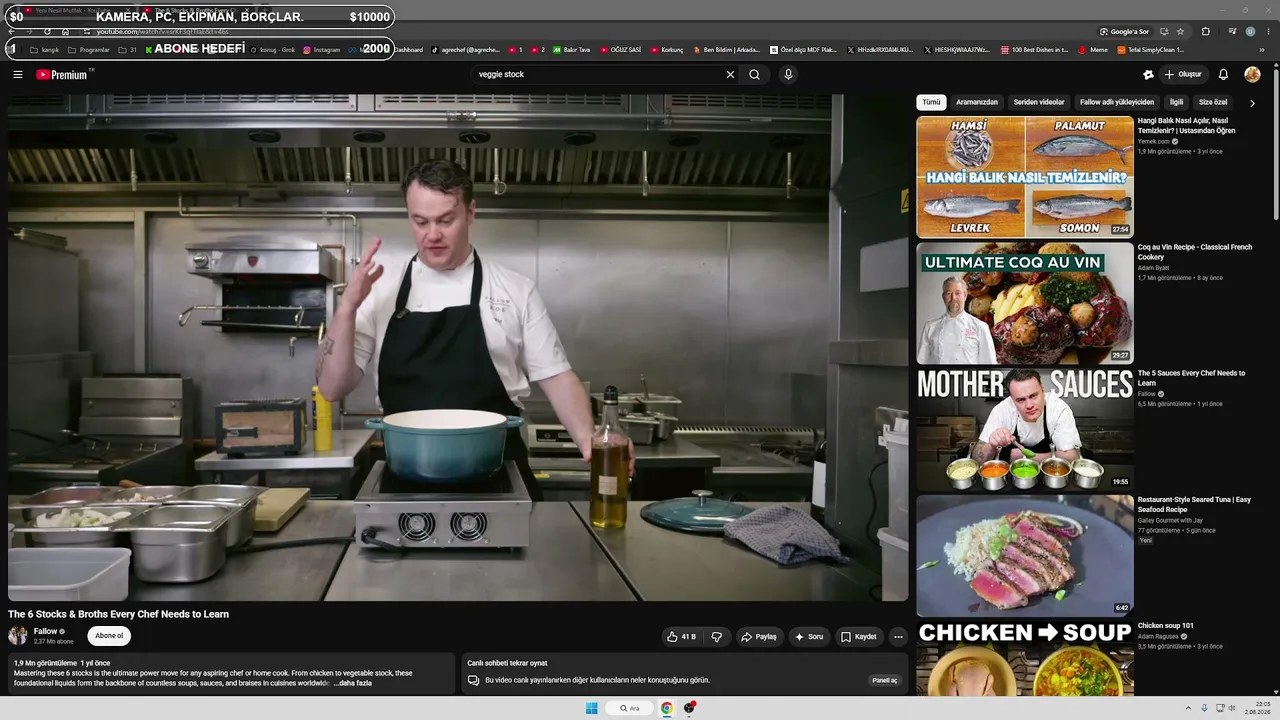Open the Meme bookmark
Screen dimensions: 1280x720
1093,50
